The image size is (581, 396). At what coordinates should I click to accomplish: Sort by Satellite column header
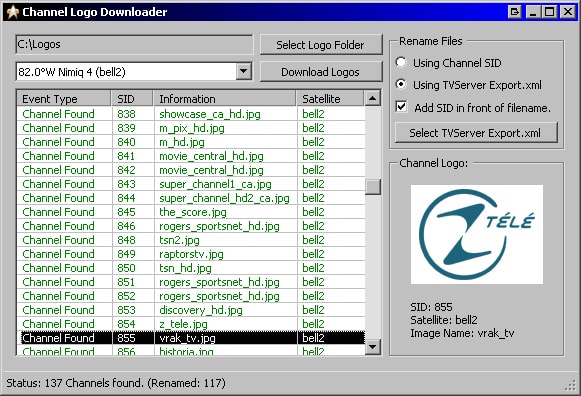pyautogui.click(x=331, y=99)
